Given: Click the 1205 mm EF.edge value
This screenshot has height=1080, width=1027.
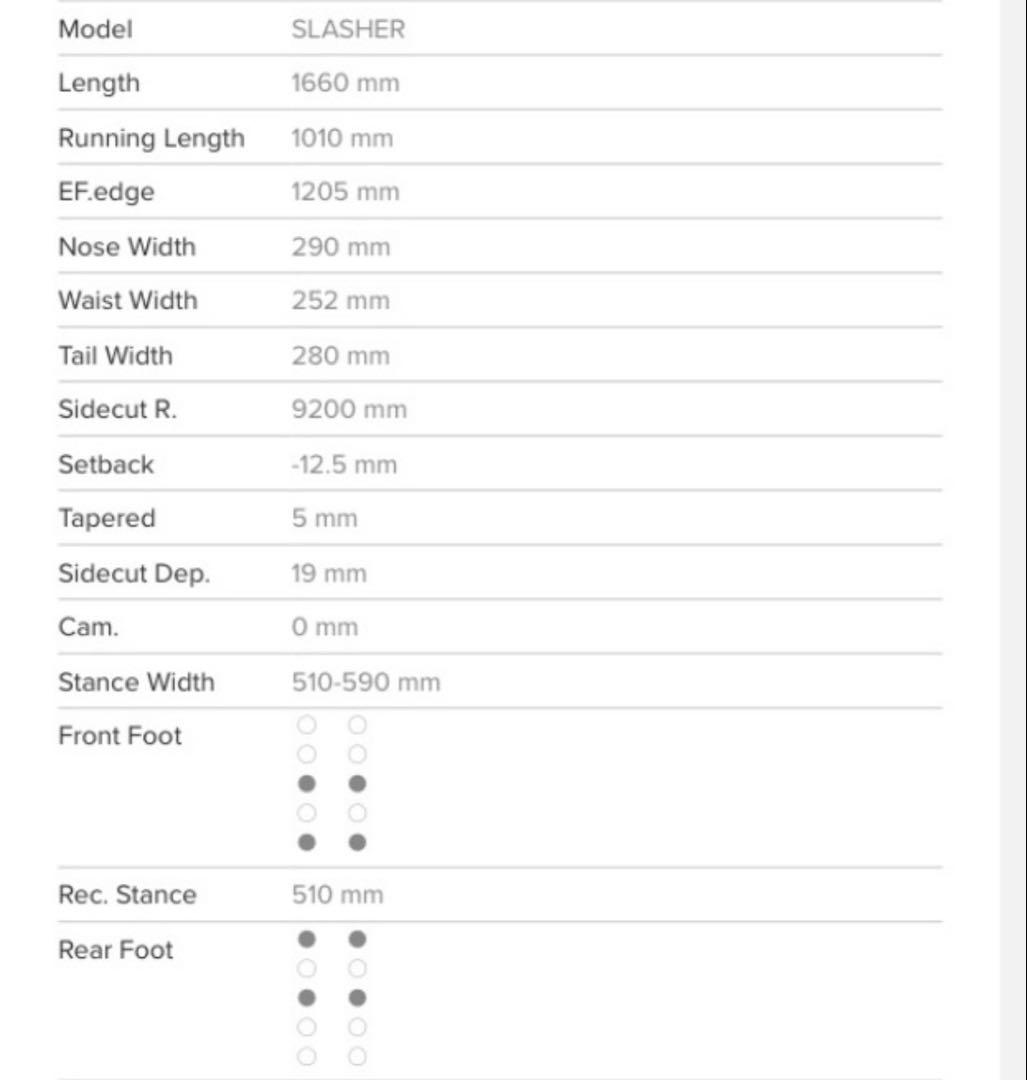Looking at the screenshot, I should [344, 192].
